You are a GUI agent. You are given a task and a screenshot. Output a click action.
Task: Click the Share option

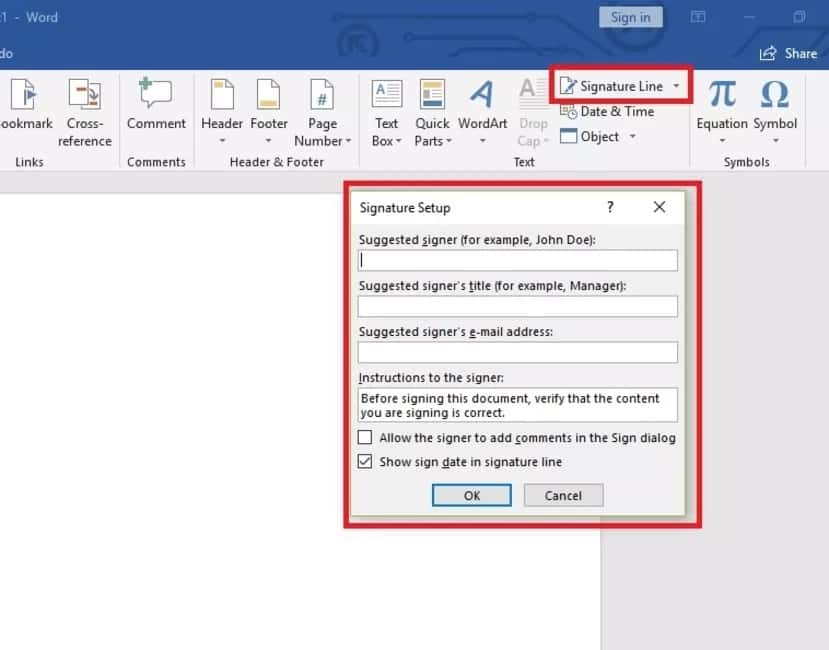tap(788, 53)
